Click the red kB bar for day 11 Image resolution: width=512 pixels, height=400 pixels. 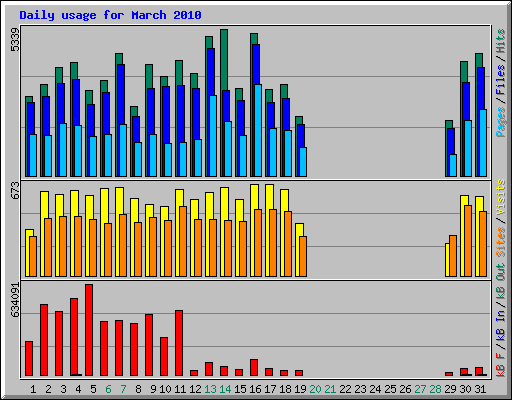(179, 343)
